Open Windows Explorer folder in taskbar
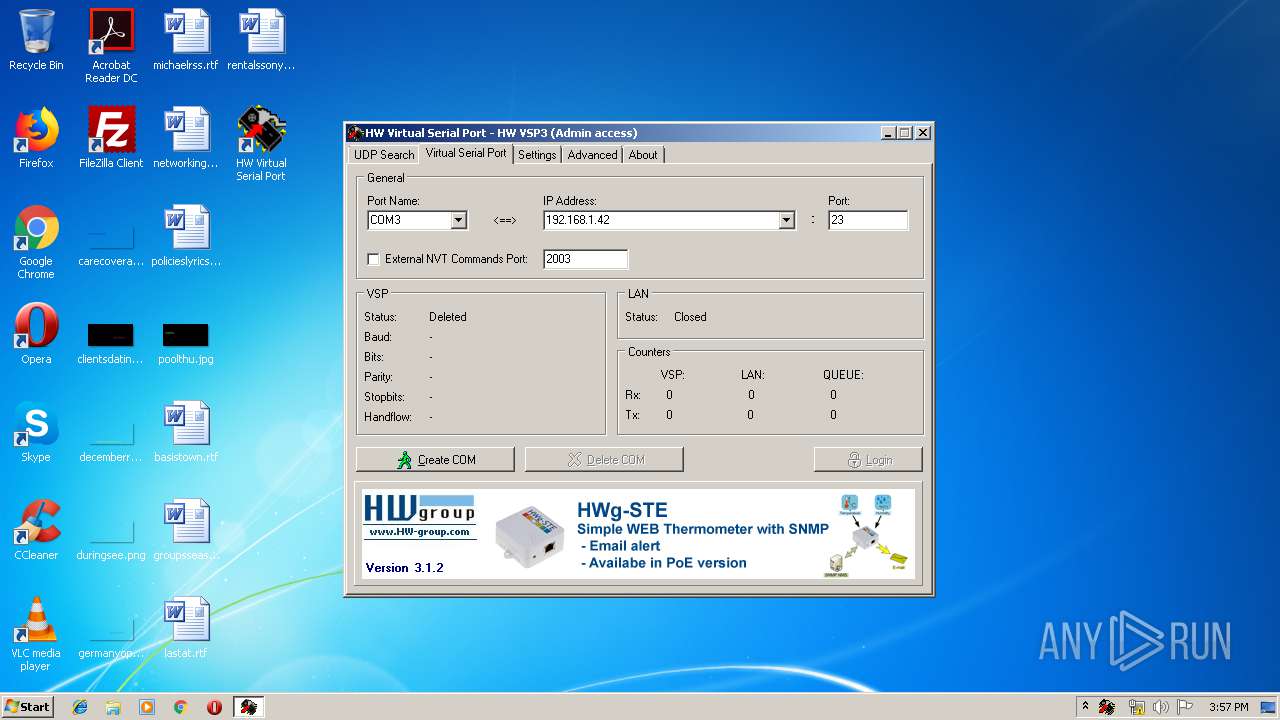Viewport: 1280px width, 720px height. [x=113, y=707]
